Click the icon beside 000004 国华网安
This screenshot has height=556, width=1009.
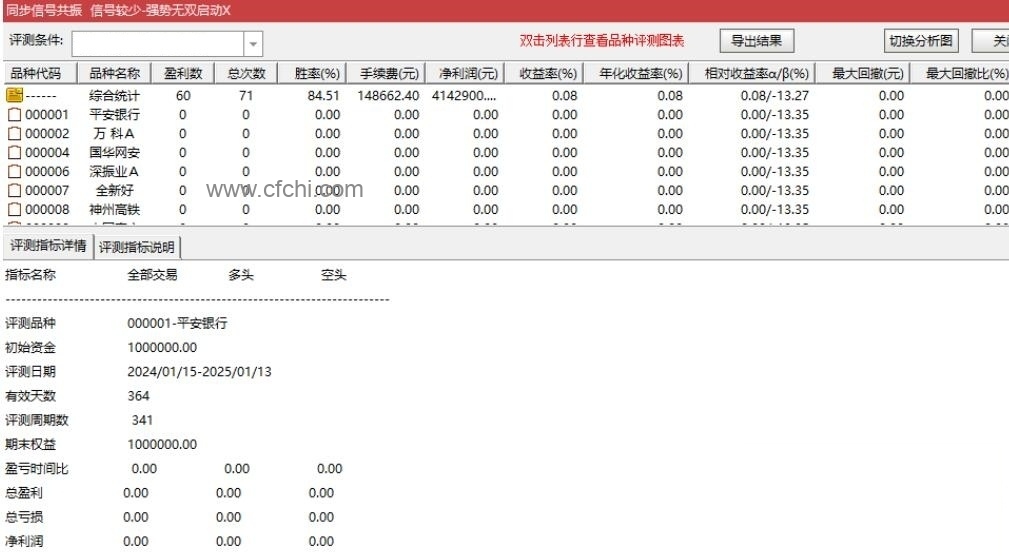[14, 153]
